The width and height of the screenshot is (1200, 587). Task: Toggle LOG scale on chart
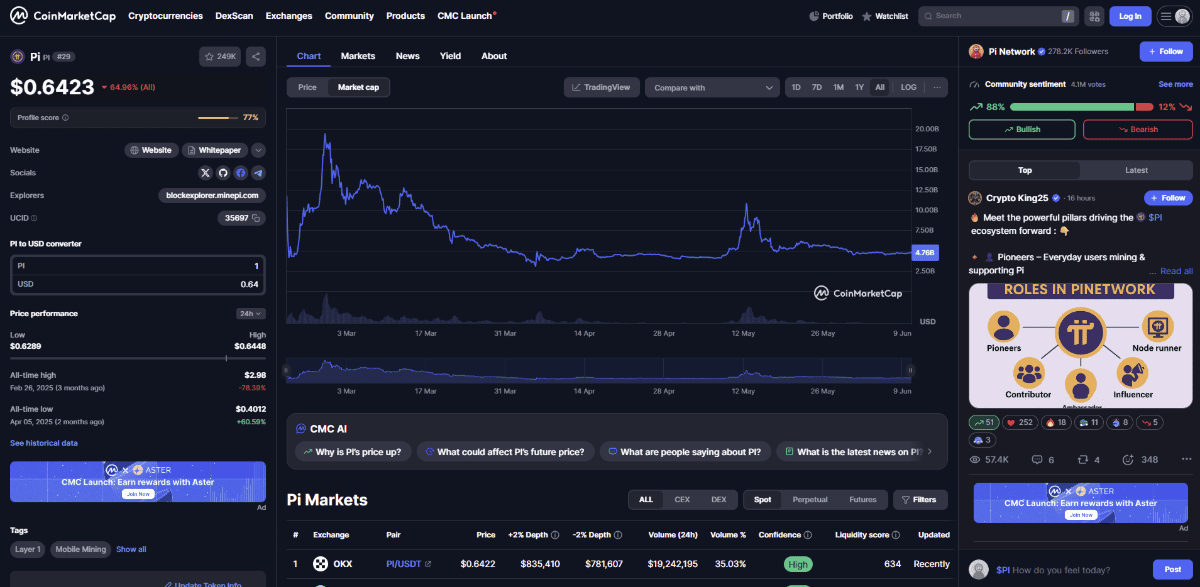point(908,87)
